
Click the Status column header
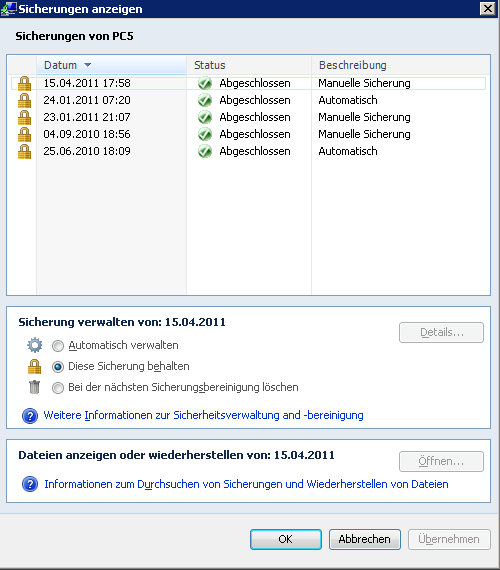pos(249,65)
